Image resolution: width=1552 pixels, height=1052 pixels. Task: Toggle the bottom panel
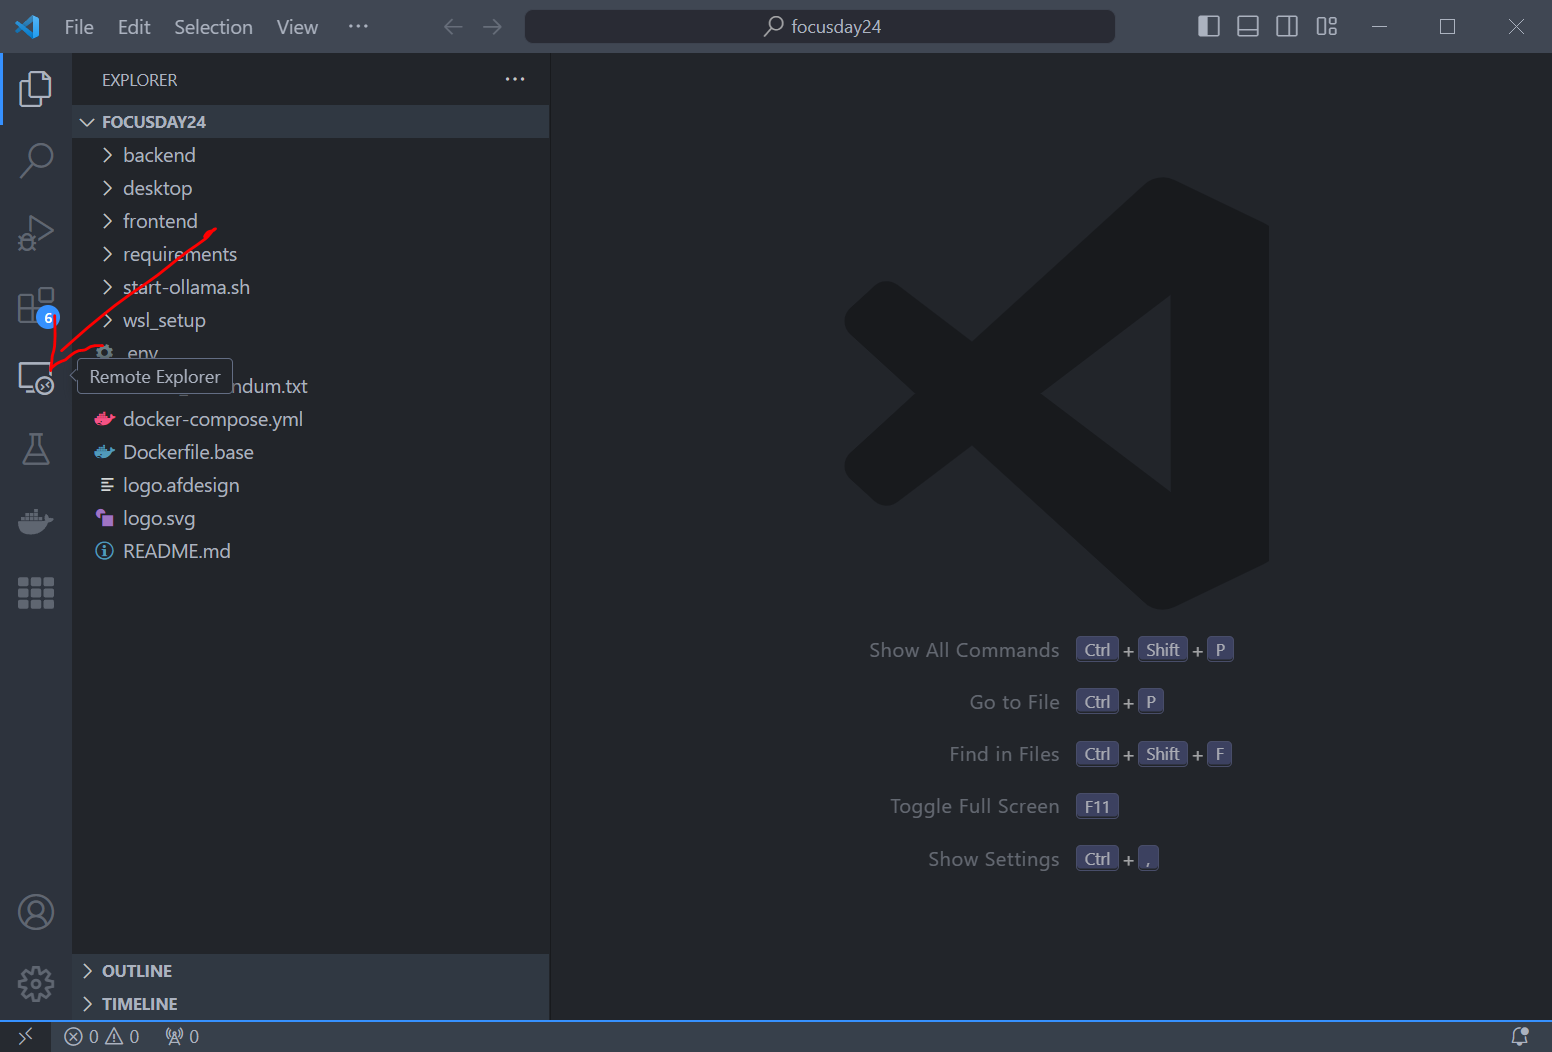pyautogui.click(x=1248, y=26)
